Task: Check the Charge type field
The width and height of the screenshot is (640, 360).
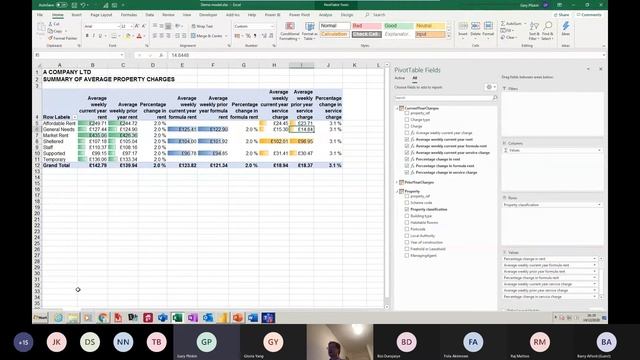Action: pyautogui.click(x=407, y=120)
